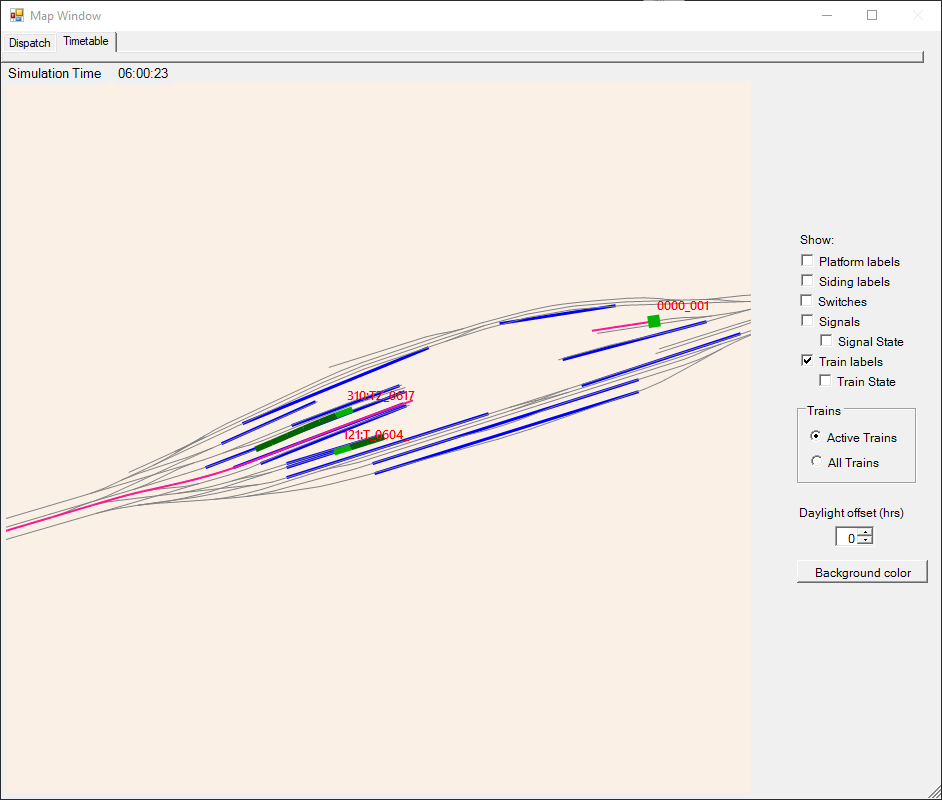942x800 pixels.
Task: Click into the Daylight offset value field
Action: click(x=847, y=538)
